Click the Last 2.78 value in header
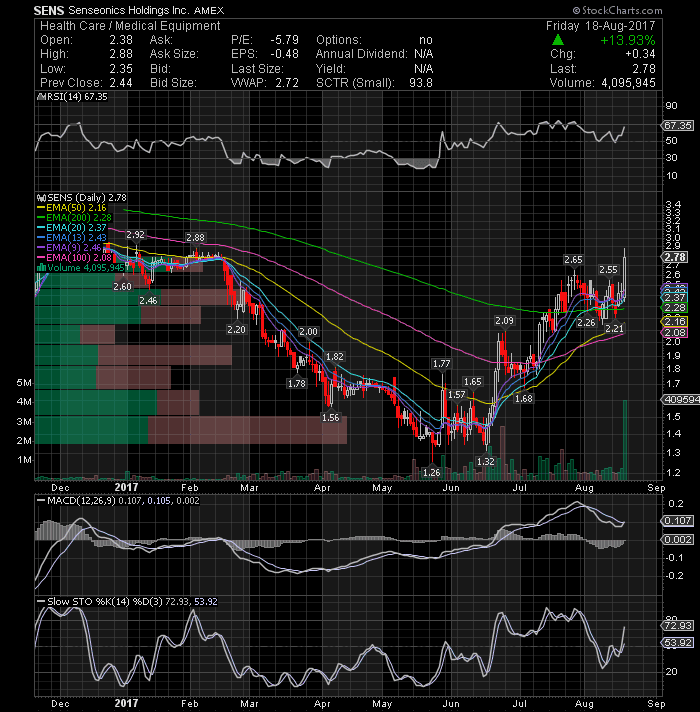Viewport: 700px width, 712px height. (x=644, y=69)
